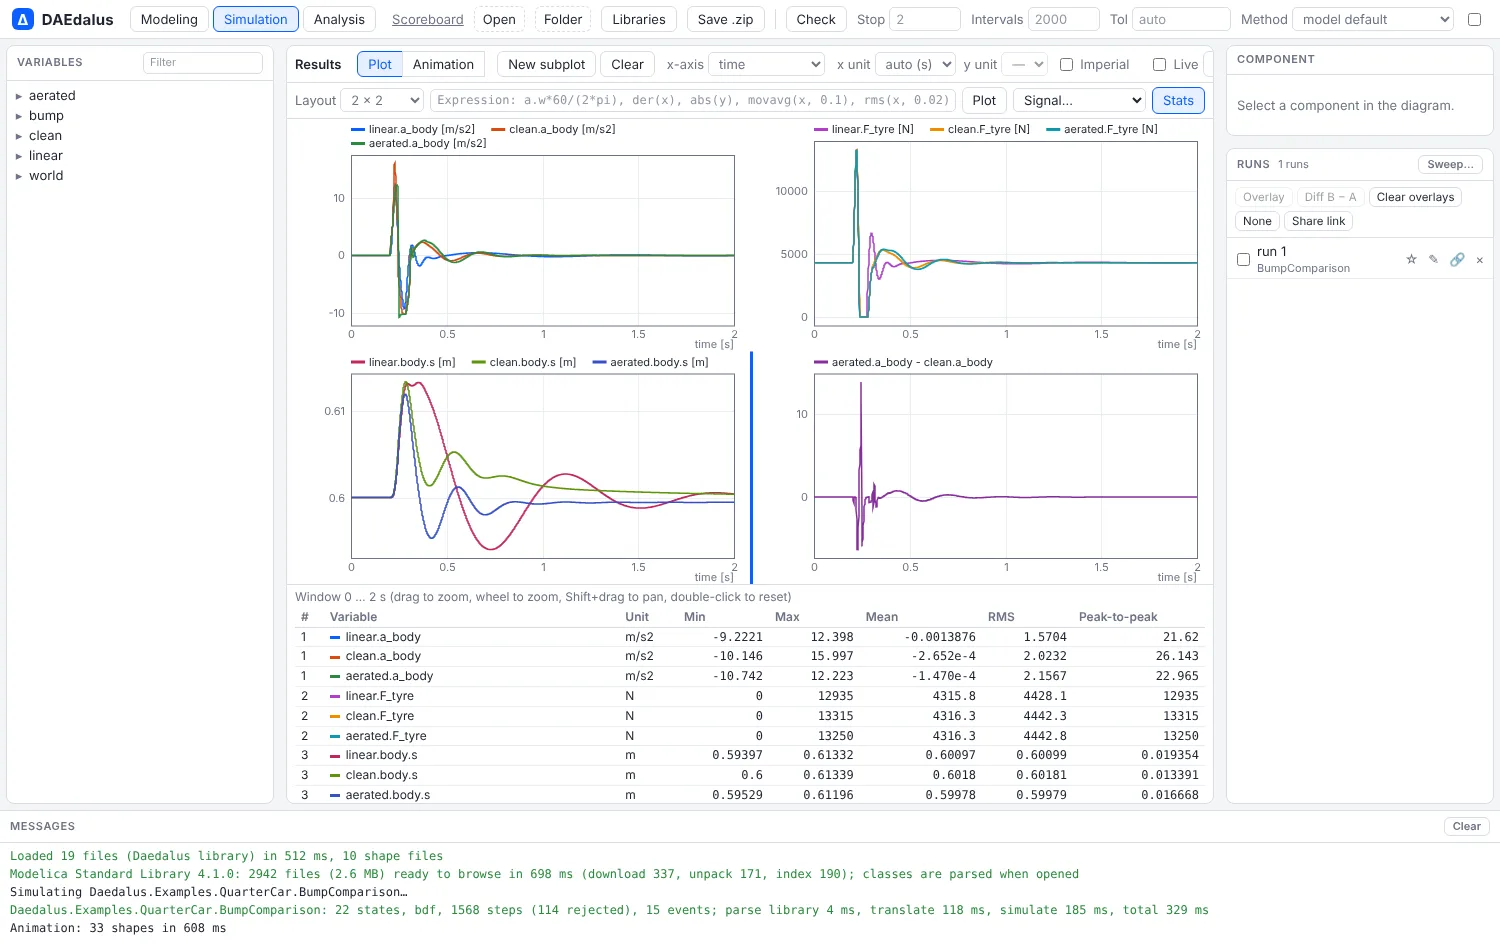This screenshot has height=950, width=1500.
Task: Enable the Live checkbox
Action: click(x=1159, y=64)
